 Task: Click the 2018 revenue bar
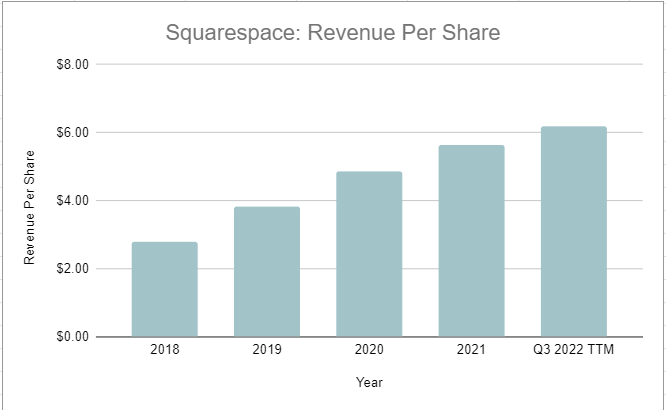click(165, 289)
